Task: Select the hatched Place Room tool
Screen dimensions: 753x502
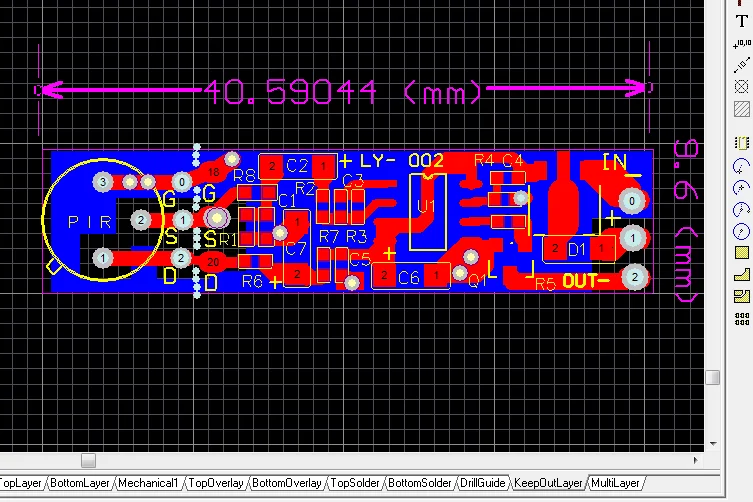Action: coord(741,109)
